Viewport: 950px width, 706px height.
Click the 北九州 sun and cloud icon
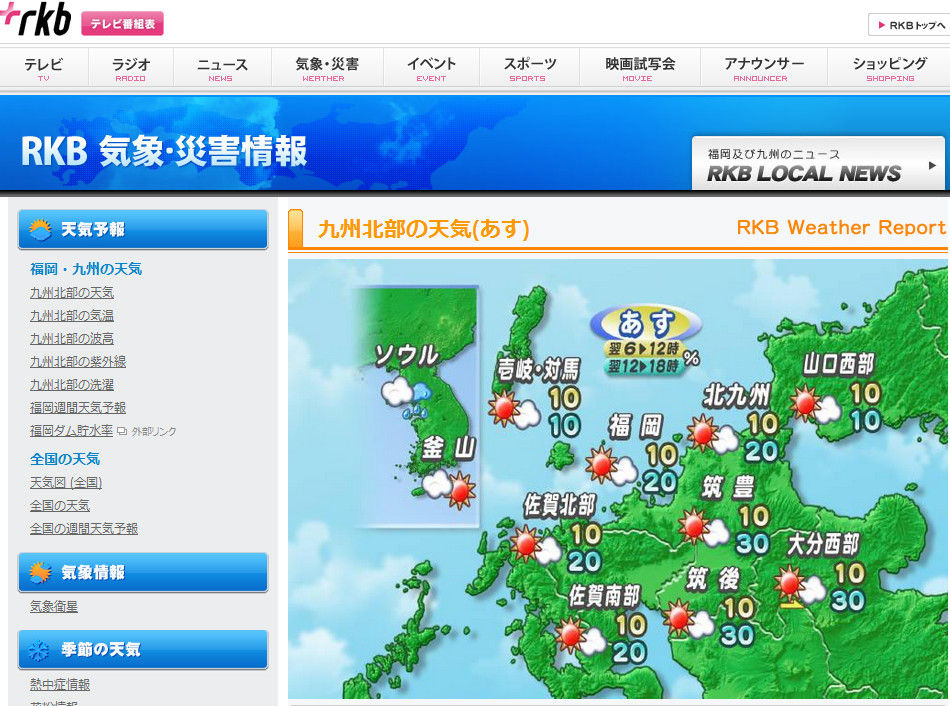(x=712, y=435)
